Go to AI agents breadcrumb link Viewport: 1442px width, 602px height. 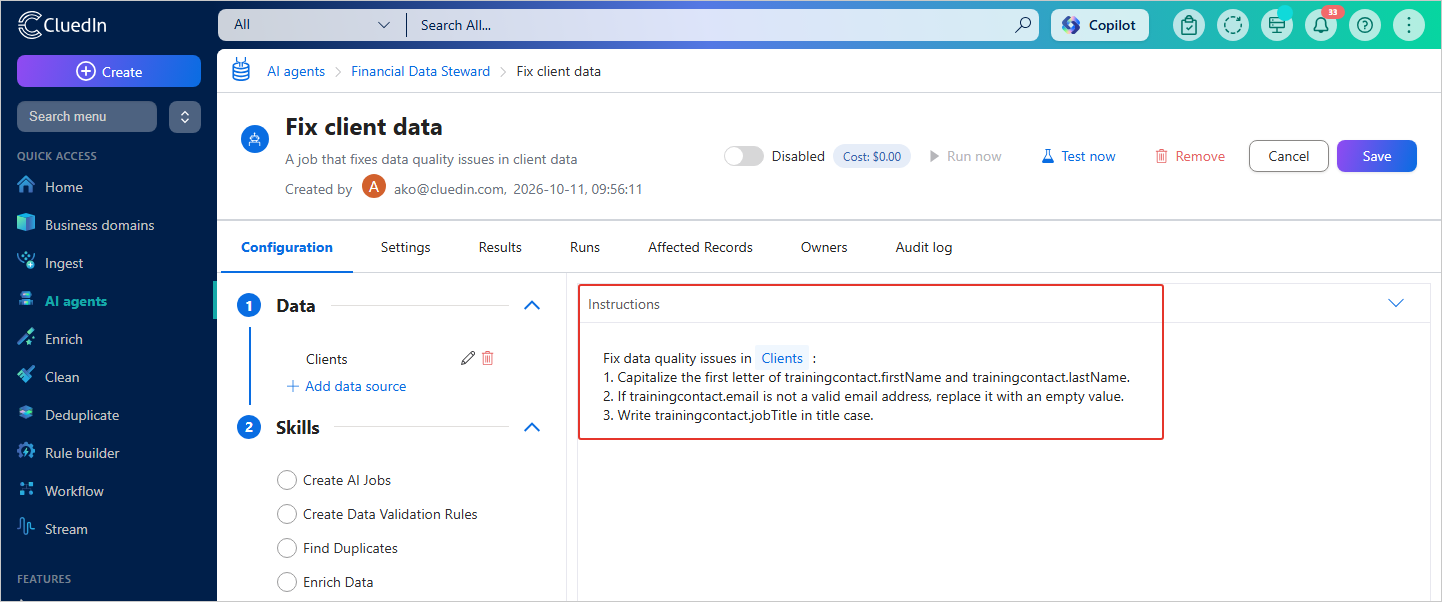(296, 71)
